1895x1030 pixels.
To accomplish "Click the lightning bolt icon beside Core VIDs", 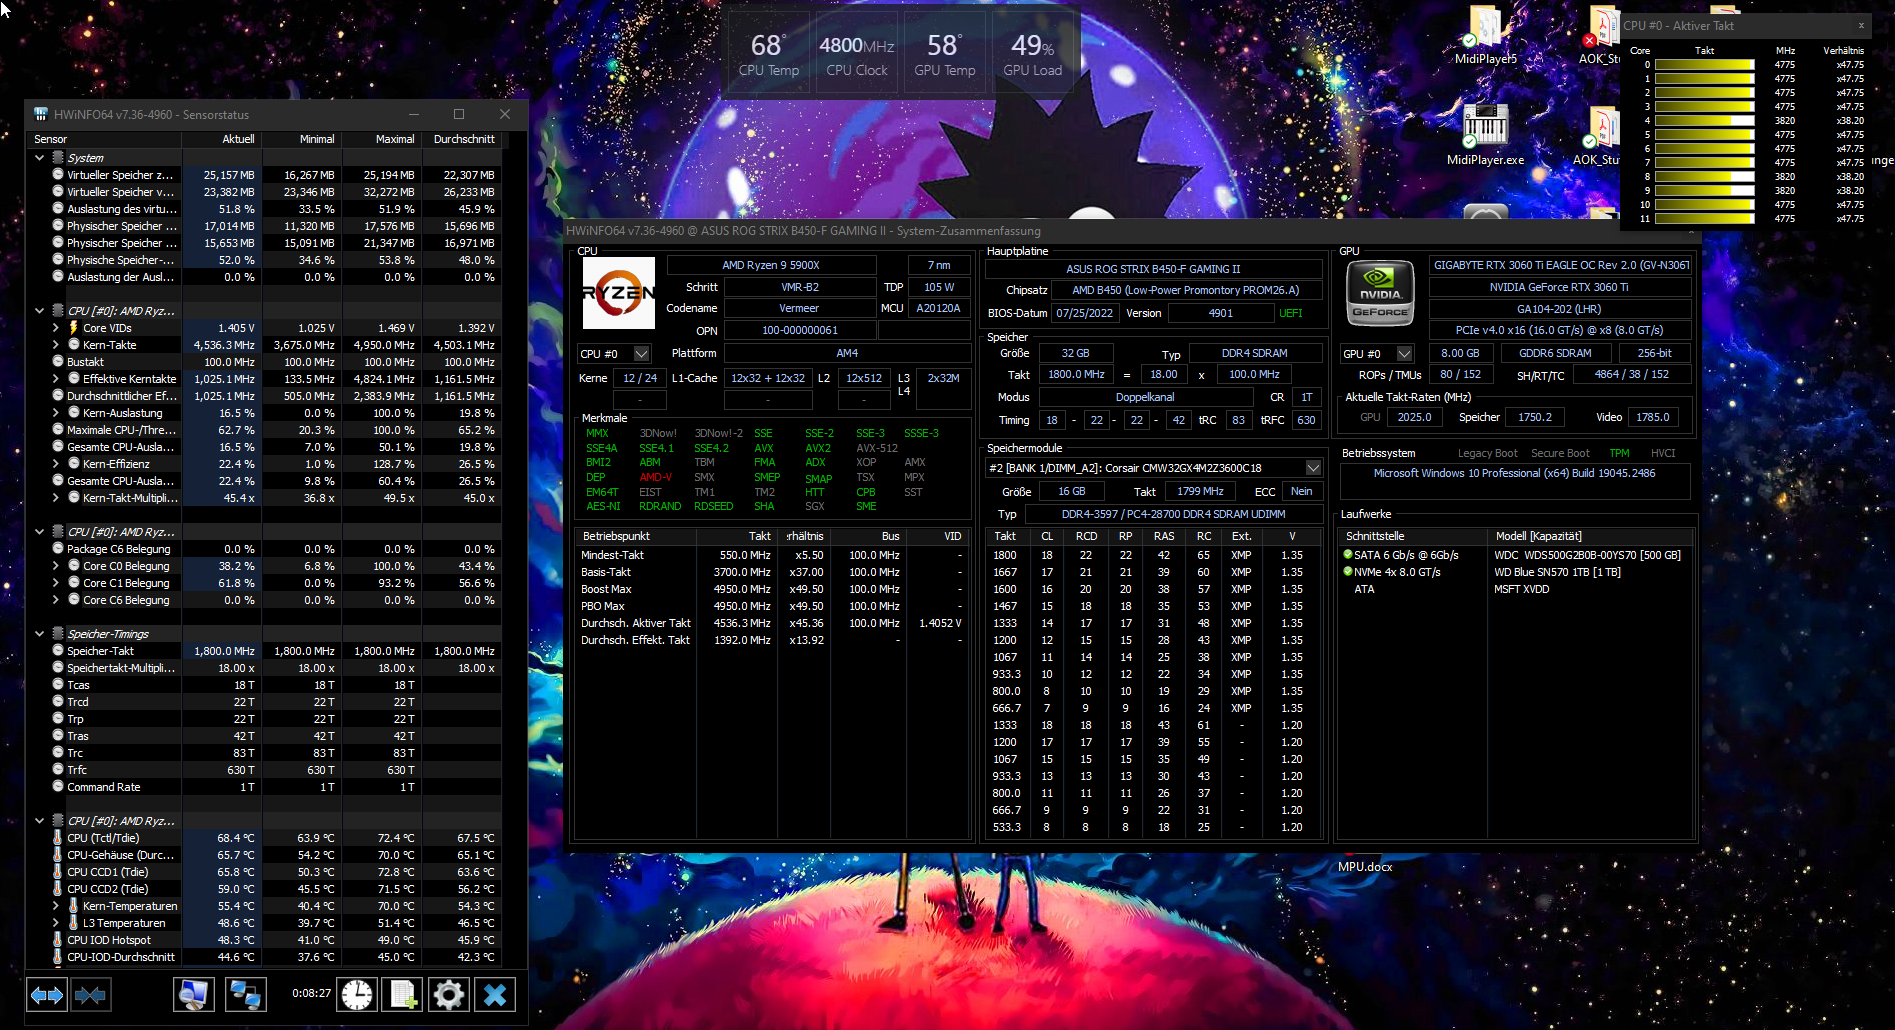I will (x=73, y=328).
